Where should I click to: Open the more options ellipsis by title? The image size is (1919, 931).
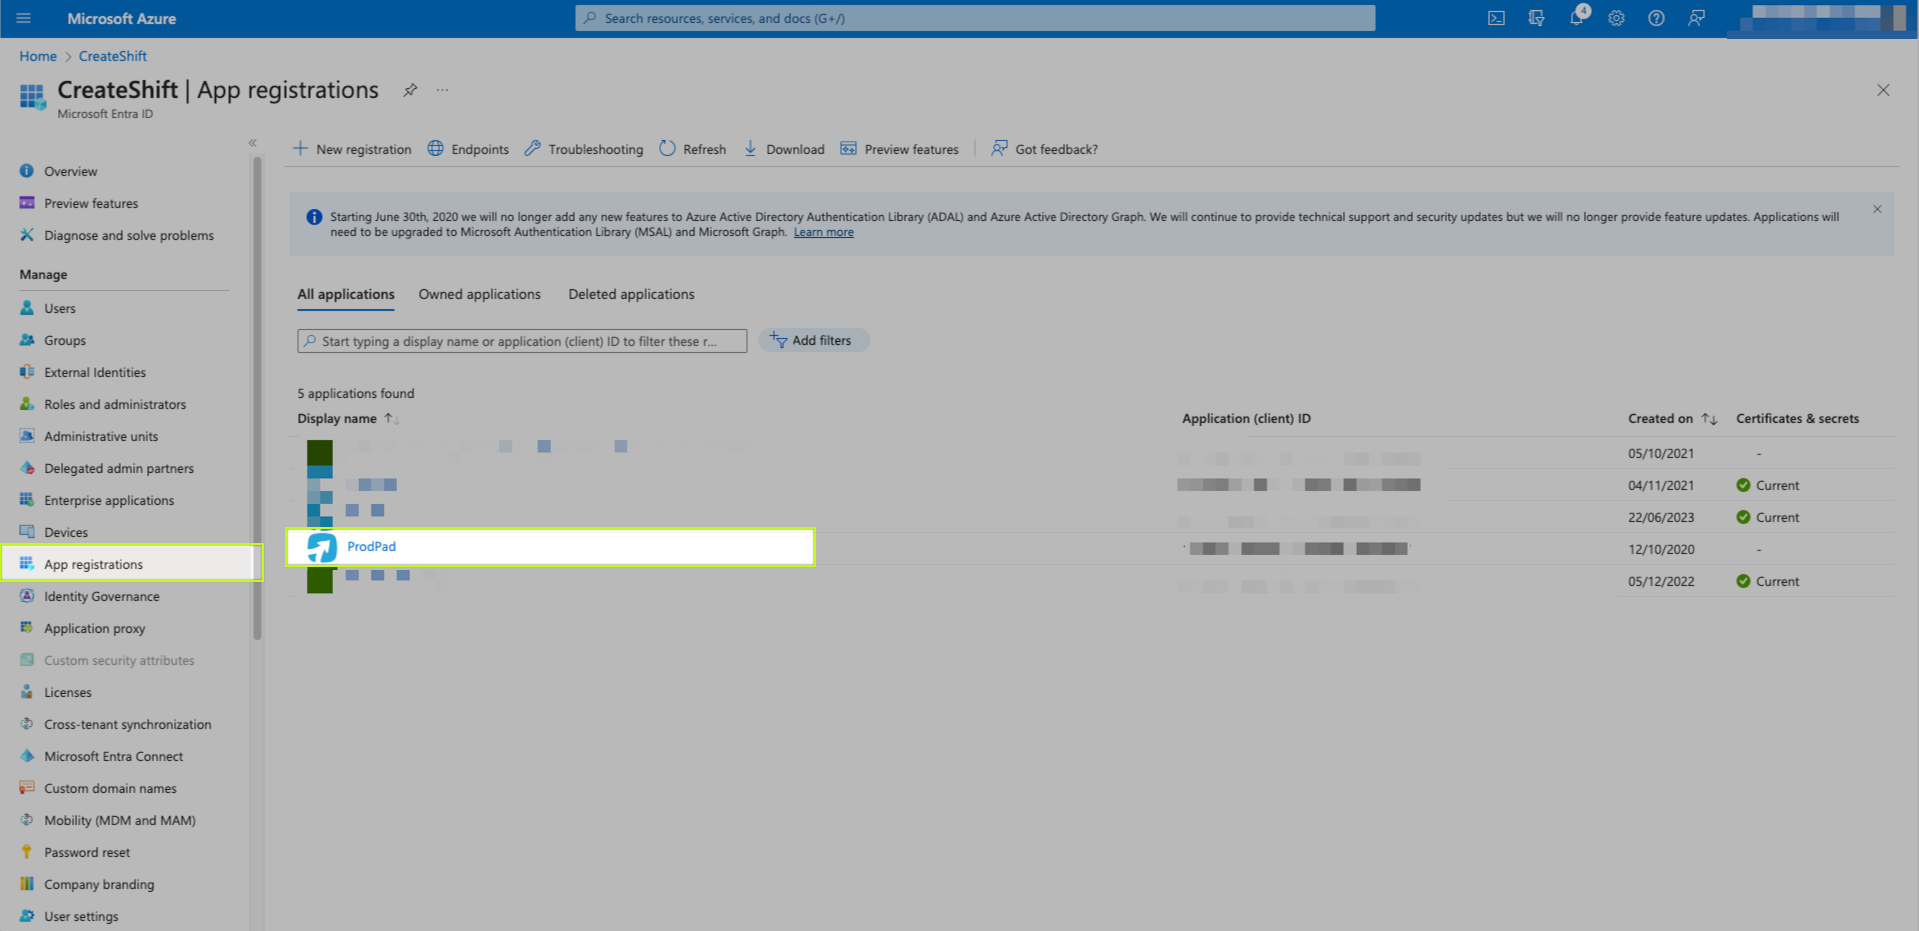[442, 90]
